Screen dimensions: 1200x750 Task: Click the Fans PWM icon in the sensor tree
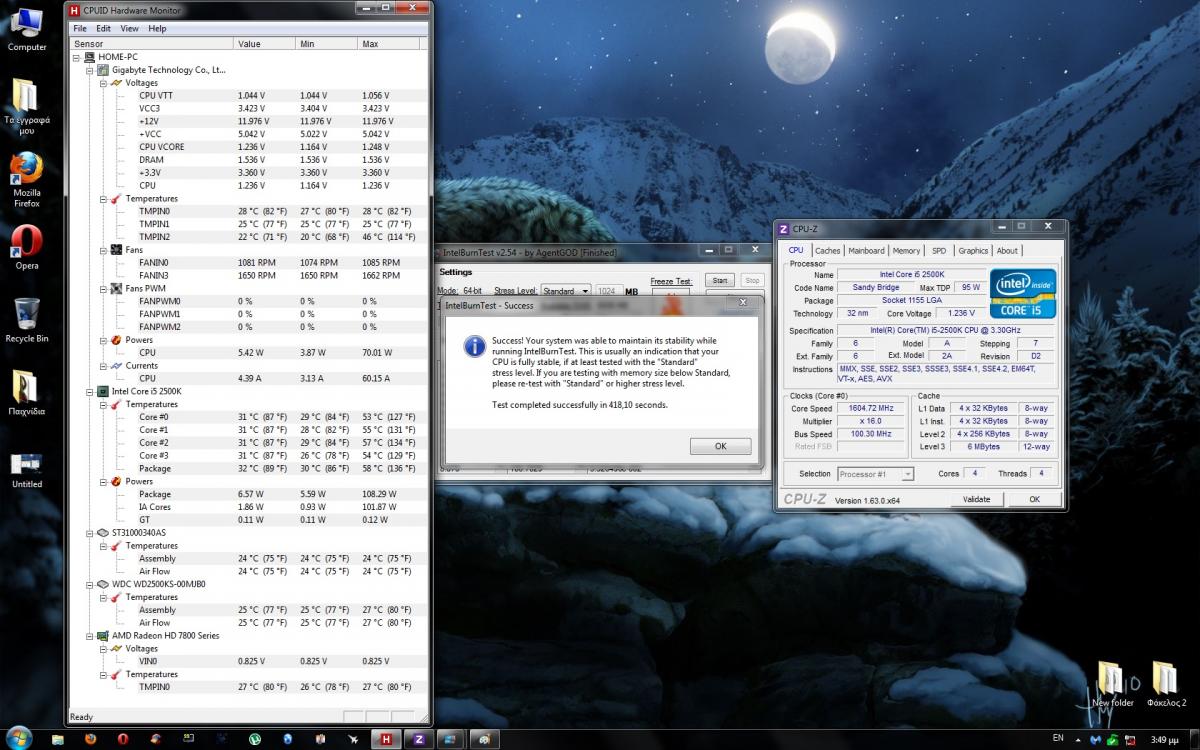tap(116, 288)
